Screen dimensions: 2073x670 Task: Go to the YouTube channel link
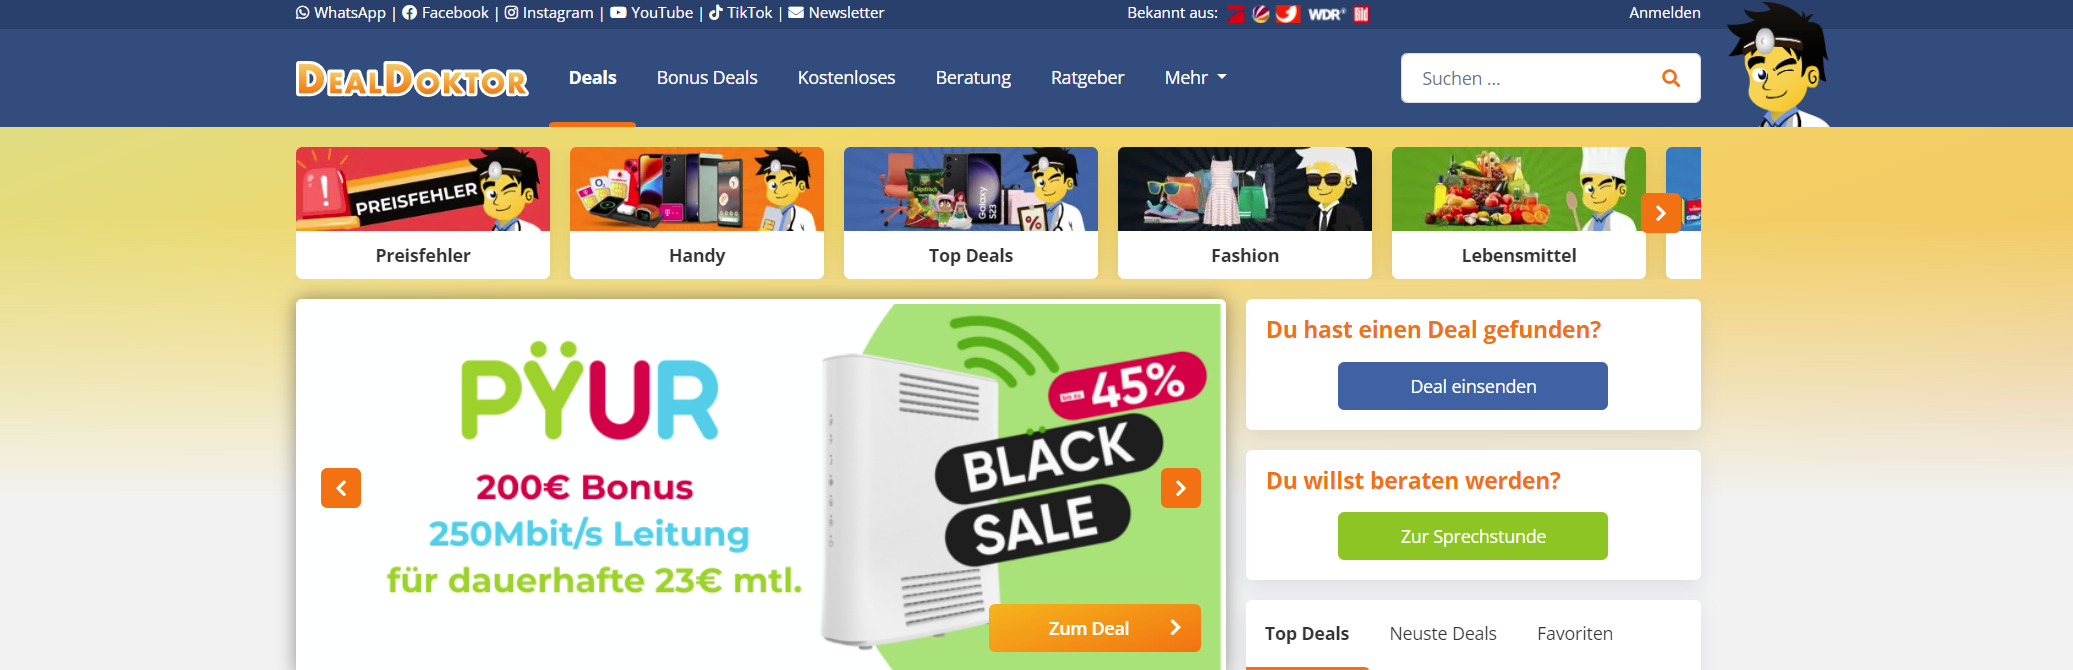[652, 13]
